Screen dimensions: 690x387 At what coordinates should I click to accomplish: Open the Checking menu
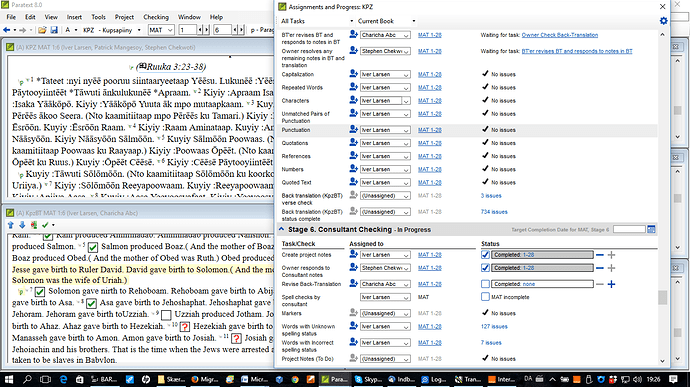pyautogui.click(x=156, y=17)
